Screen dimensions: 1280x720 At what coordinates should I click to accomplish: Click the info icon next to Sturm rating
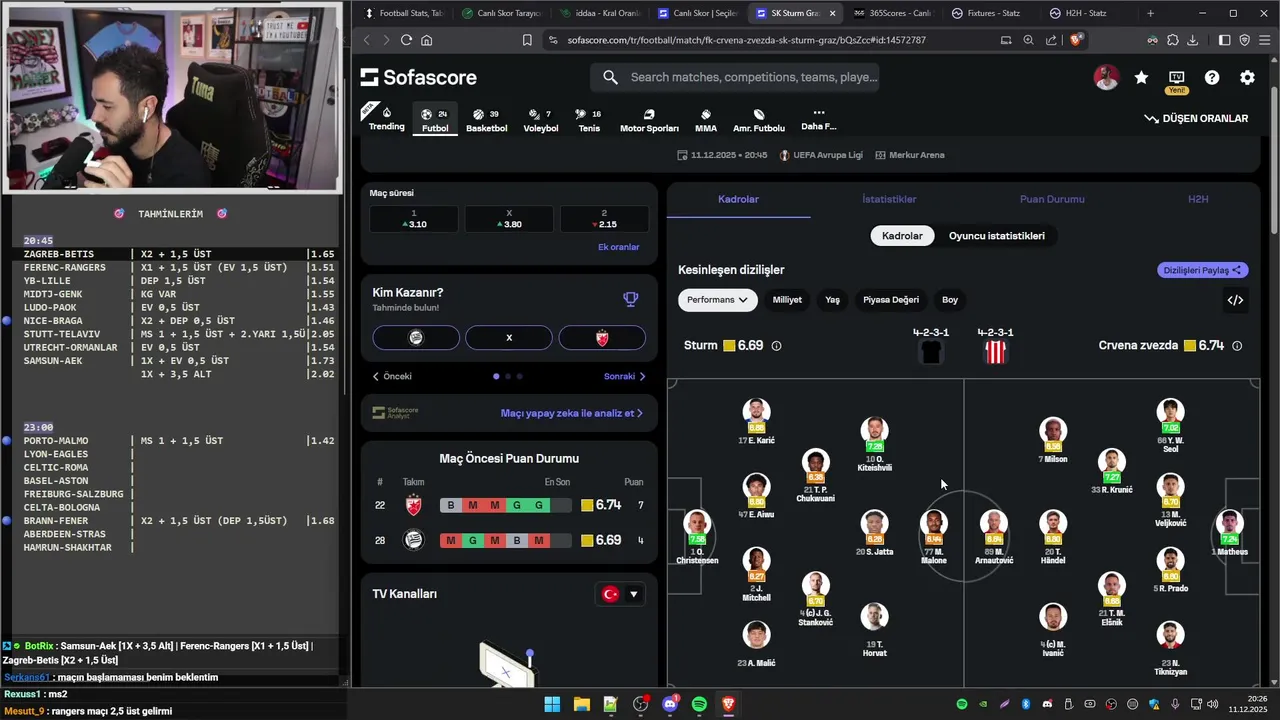[776, 346]
